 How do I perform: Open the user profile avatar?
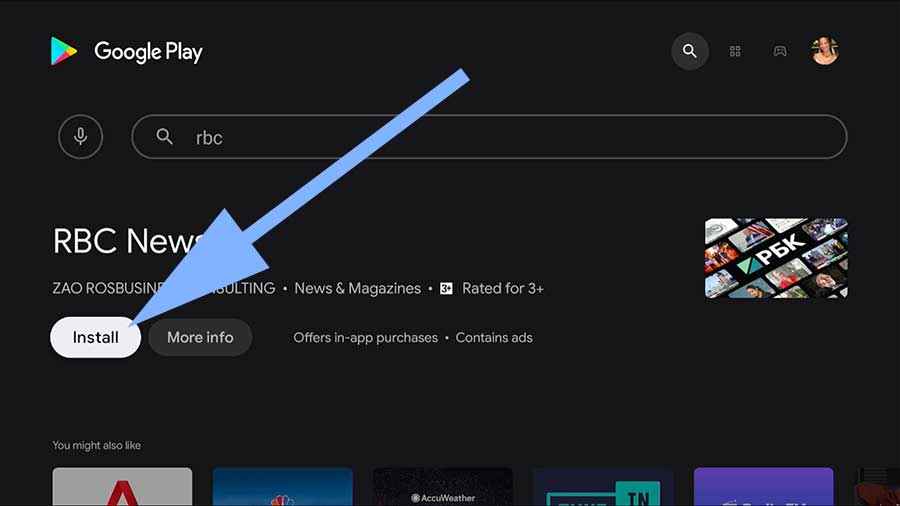coord(825,51)
